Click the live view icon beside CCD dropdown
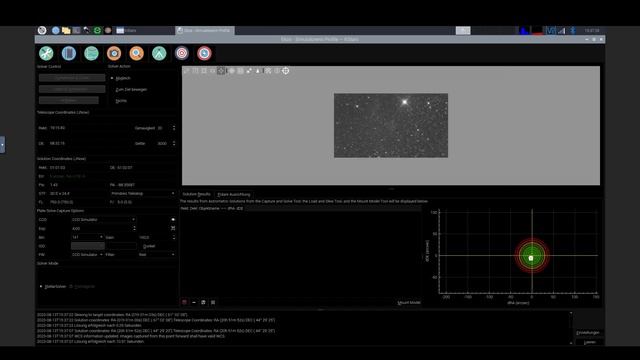Screen dimensions: 640x360 173,220
